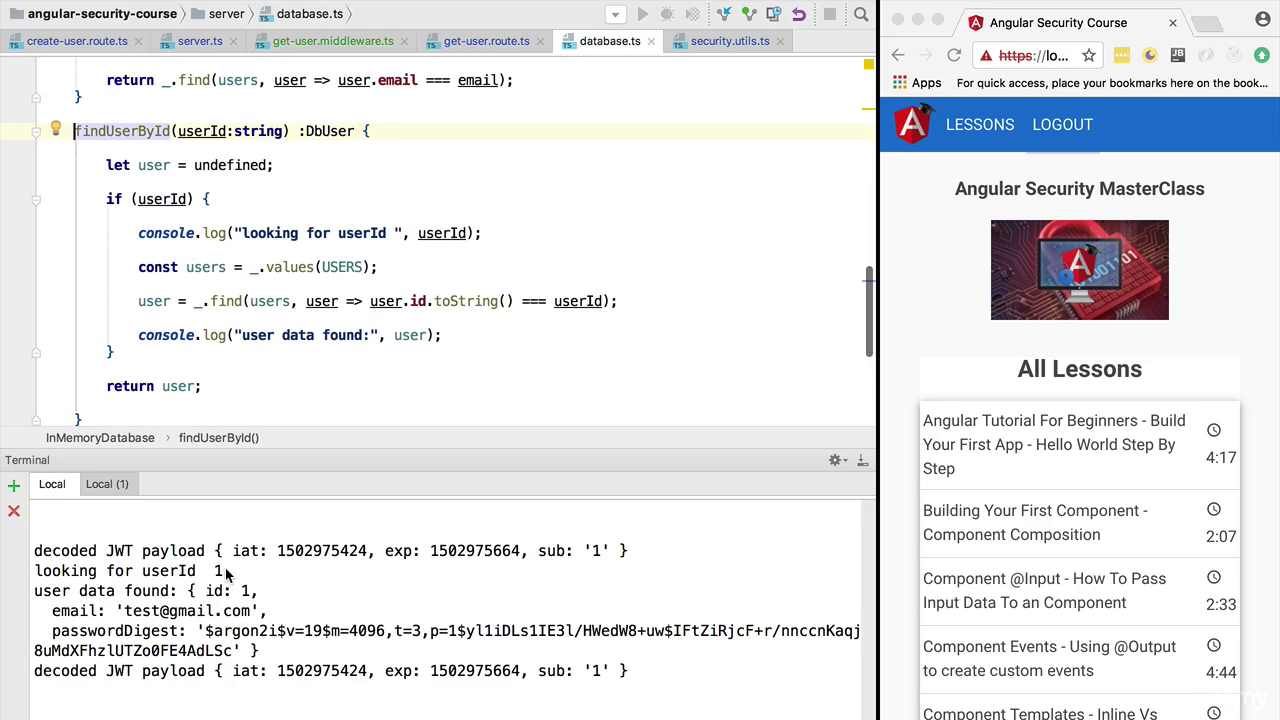The height and width of the screenshot is (720, 1280).
Task: Click the moon extension icon in Chrome
Action: tap(1150, 56)
